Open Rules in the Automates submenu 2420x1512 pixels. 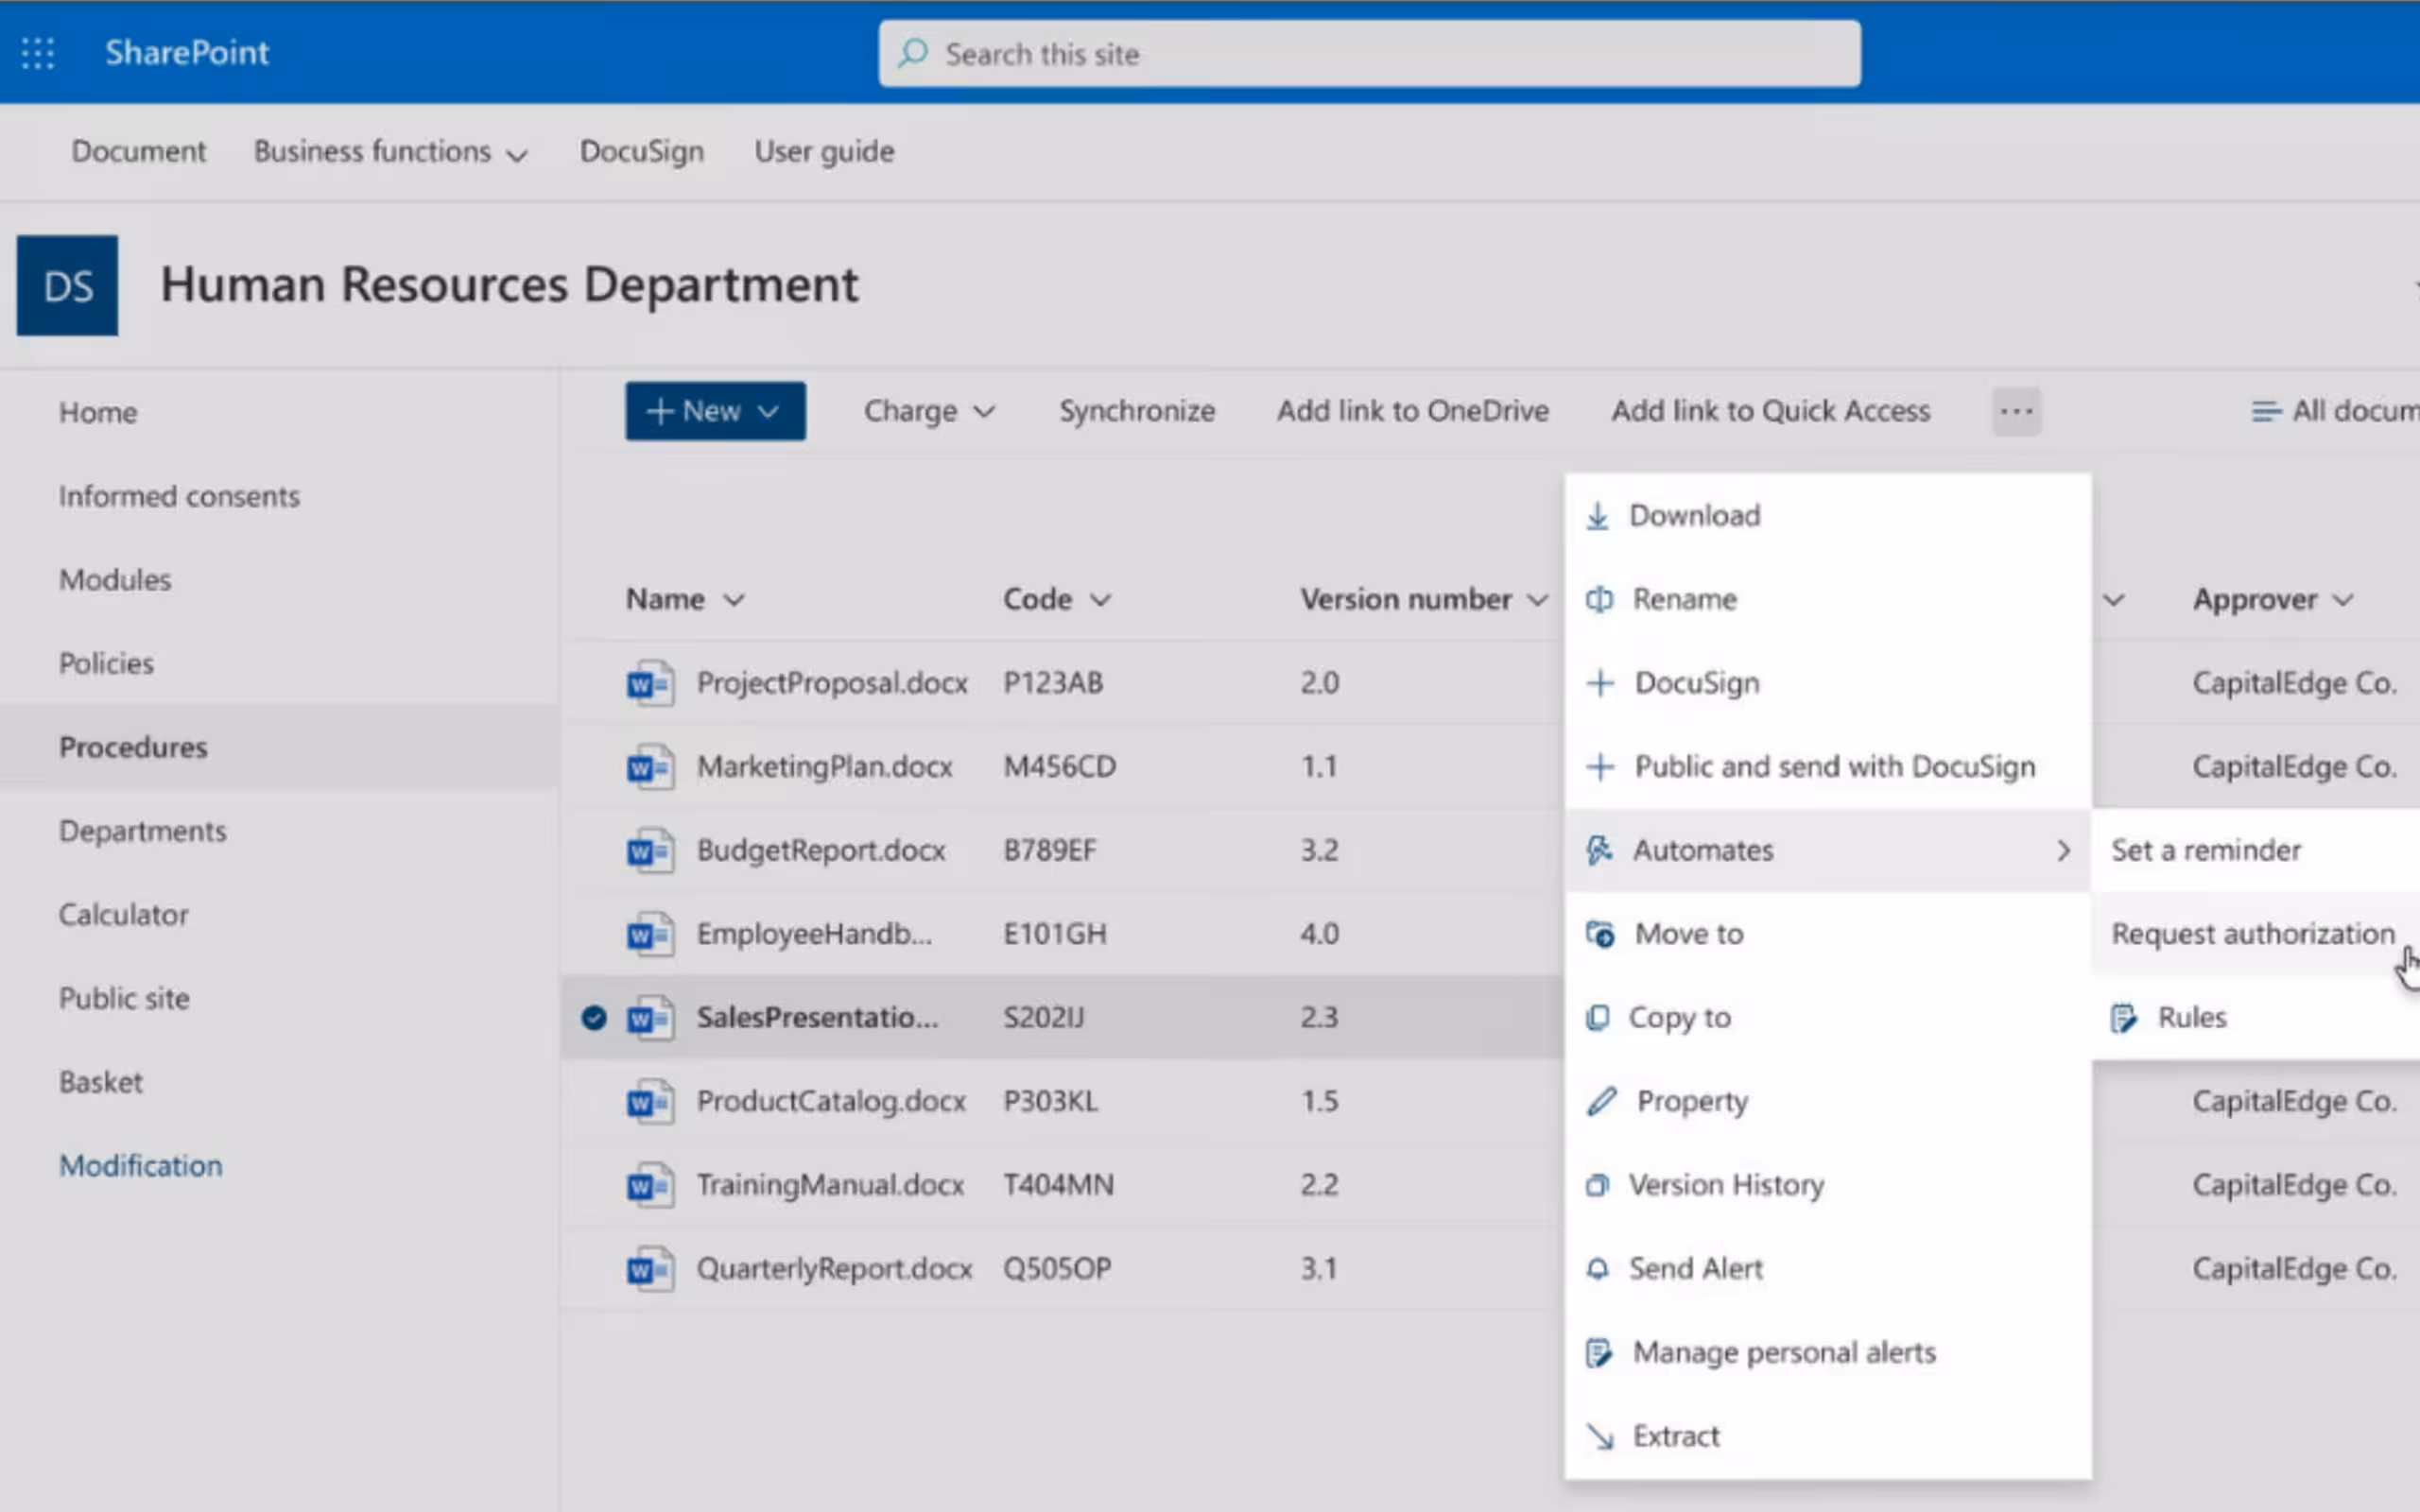coord(2255,1018)
